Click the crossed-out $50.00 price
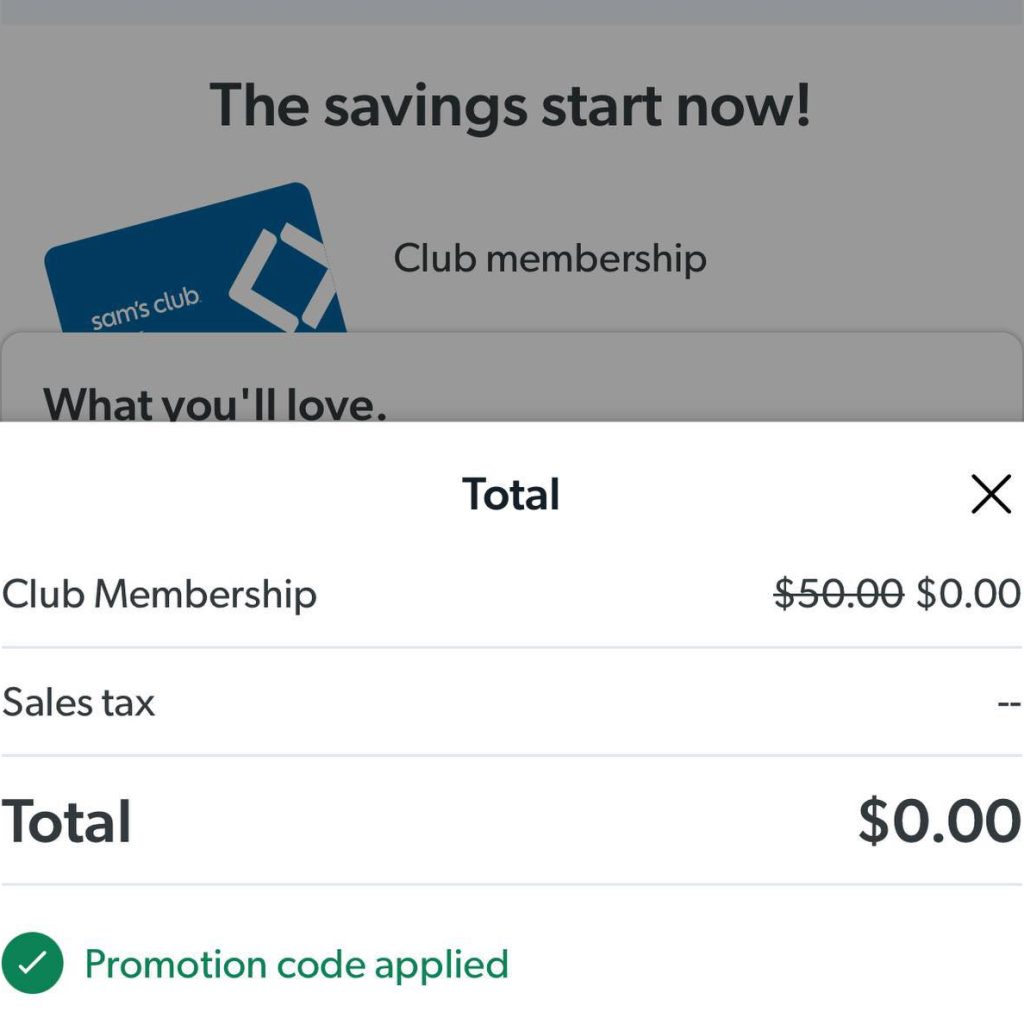 click(839, 593)
